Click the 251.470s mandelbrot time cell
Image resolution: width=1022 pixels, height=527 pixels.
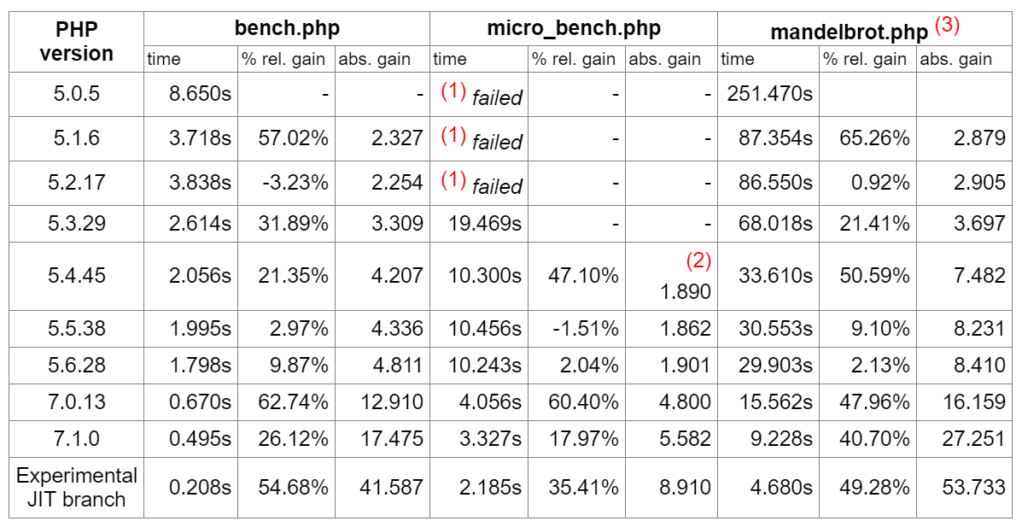click(769, 95)
